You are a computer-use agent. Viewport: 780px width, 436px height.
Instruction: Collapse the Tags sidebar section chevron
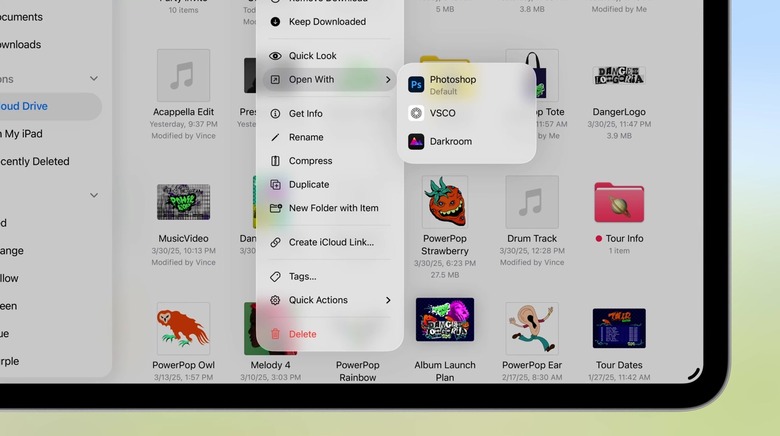point(94,195)
